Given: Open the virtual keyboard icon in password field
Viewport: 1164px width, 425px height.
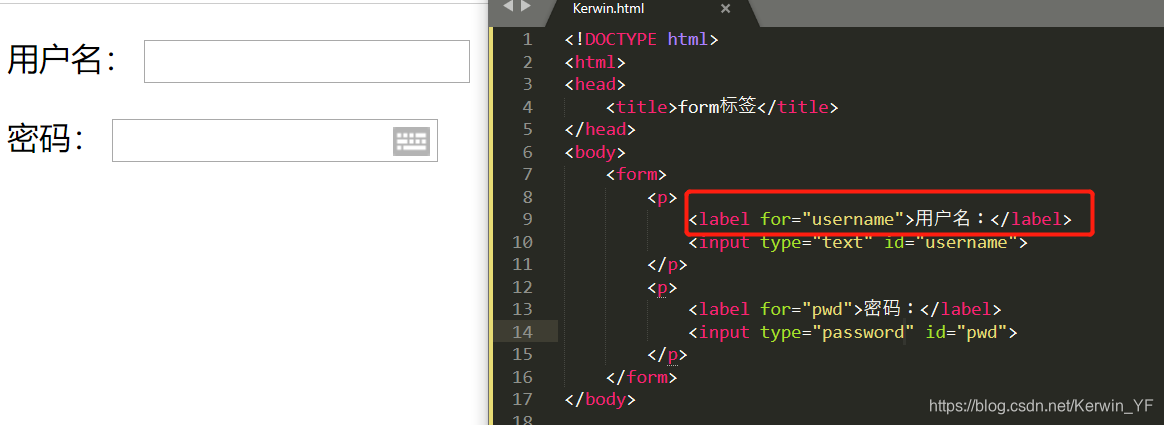Looking at the screenshot, I should coord(411,141).
